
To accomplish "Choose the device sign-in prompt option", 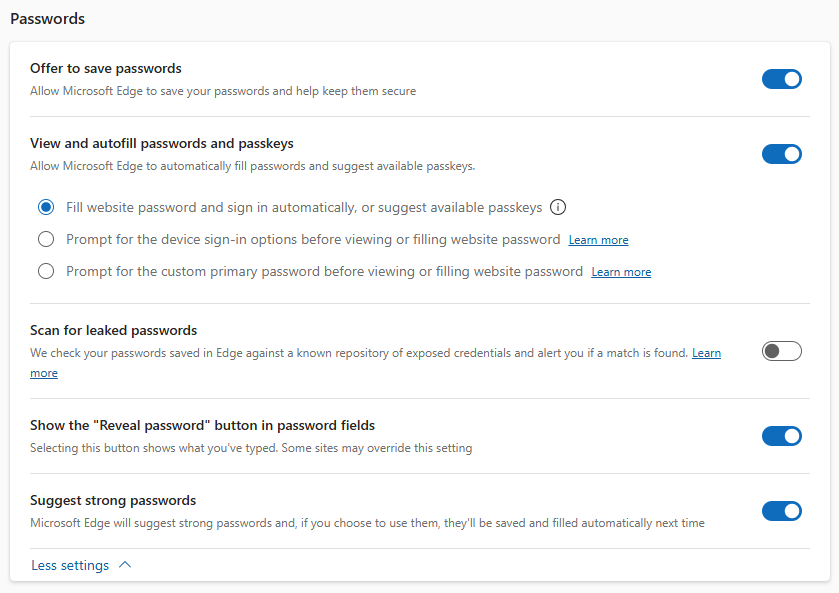I will pyautogui.click(x=45, y=239).
